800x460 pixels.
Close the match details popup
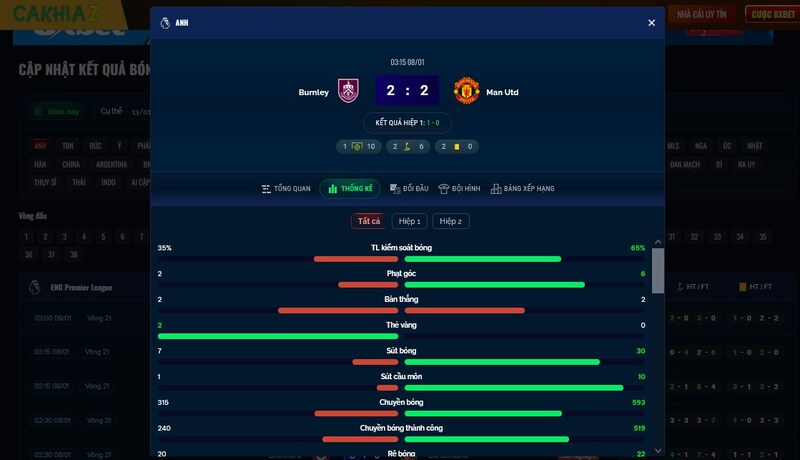point(651,22)
